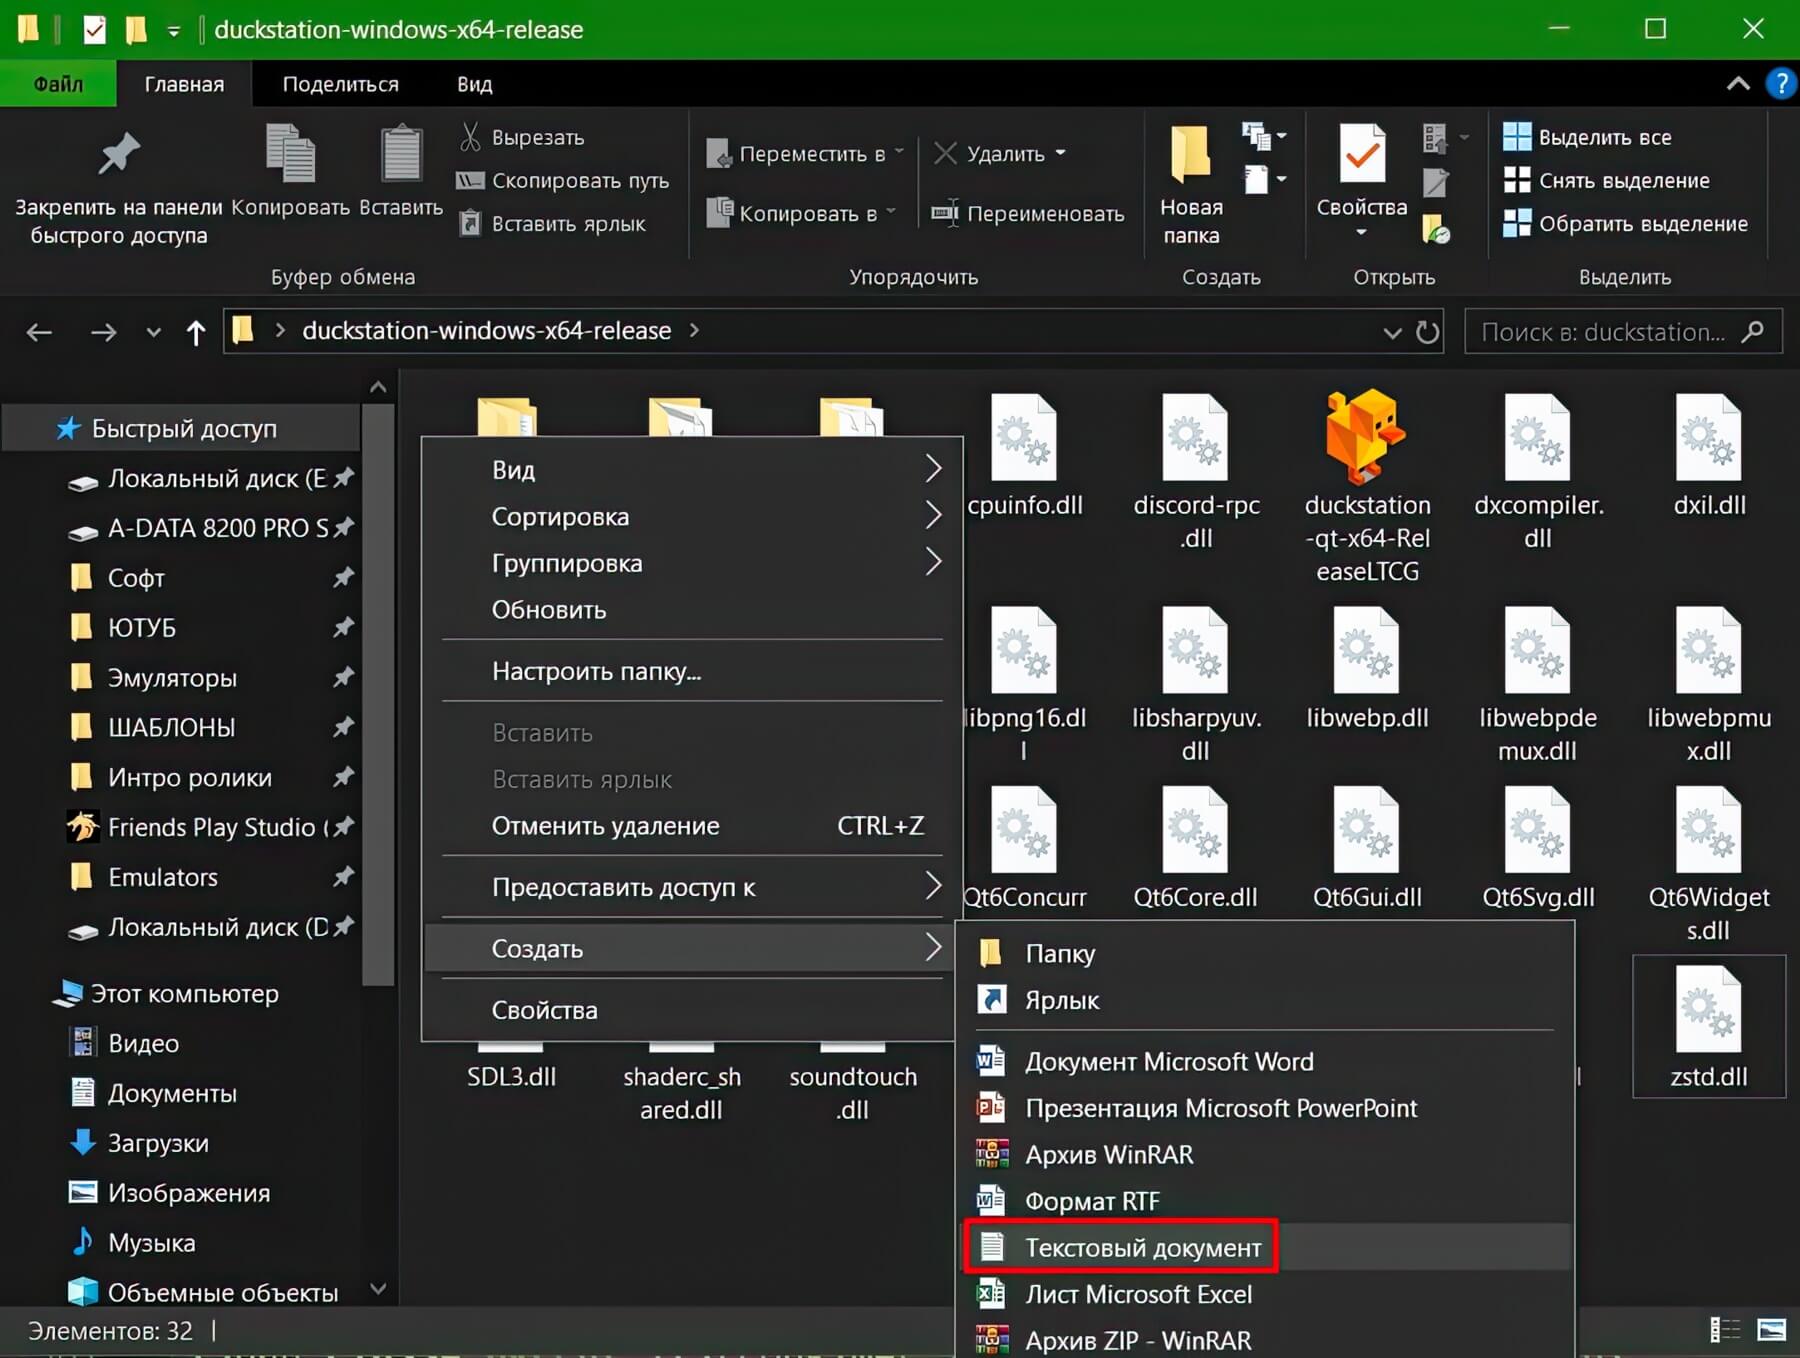The height and width of the screenshot is (1358, 1800).
Task: Open the Софт folder in the sidebar
Action: click(x=136, y=578)
